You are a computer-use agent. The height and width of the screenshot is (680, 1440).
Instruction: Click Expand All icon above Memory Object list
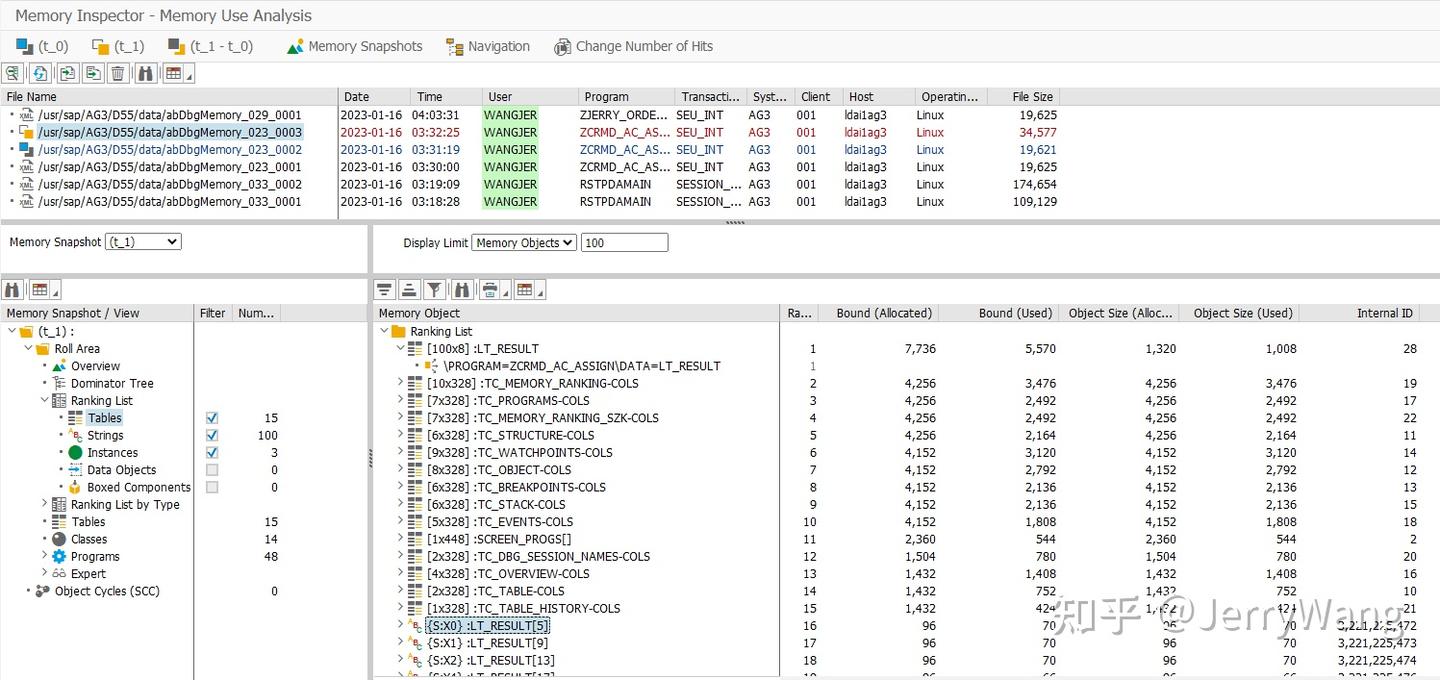click(384, 289)
